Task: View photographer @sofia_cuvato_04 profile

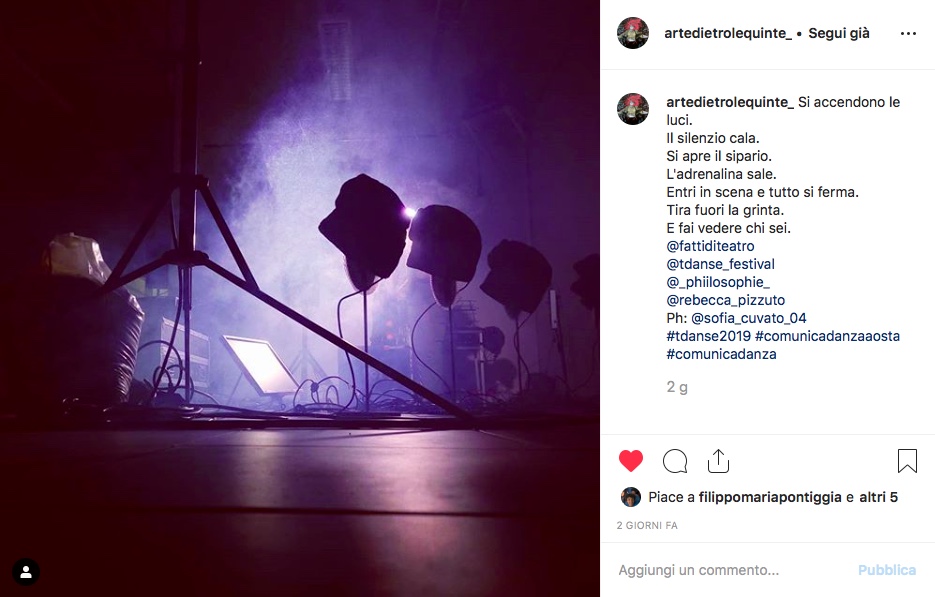Action: tap(748, 318)
